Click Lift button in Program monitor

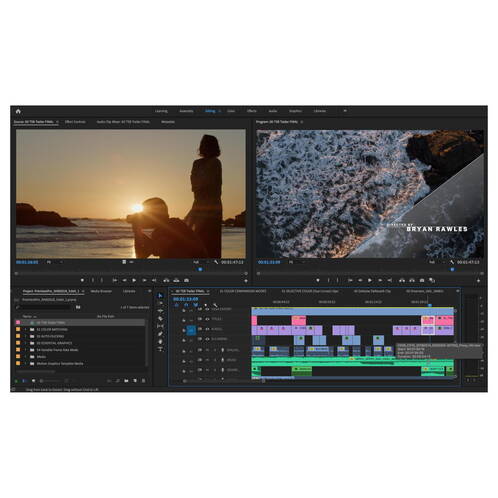pos(402,280)
